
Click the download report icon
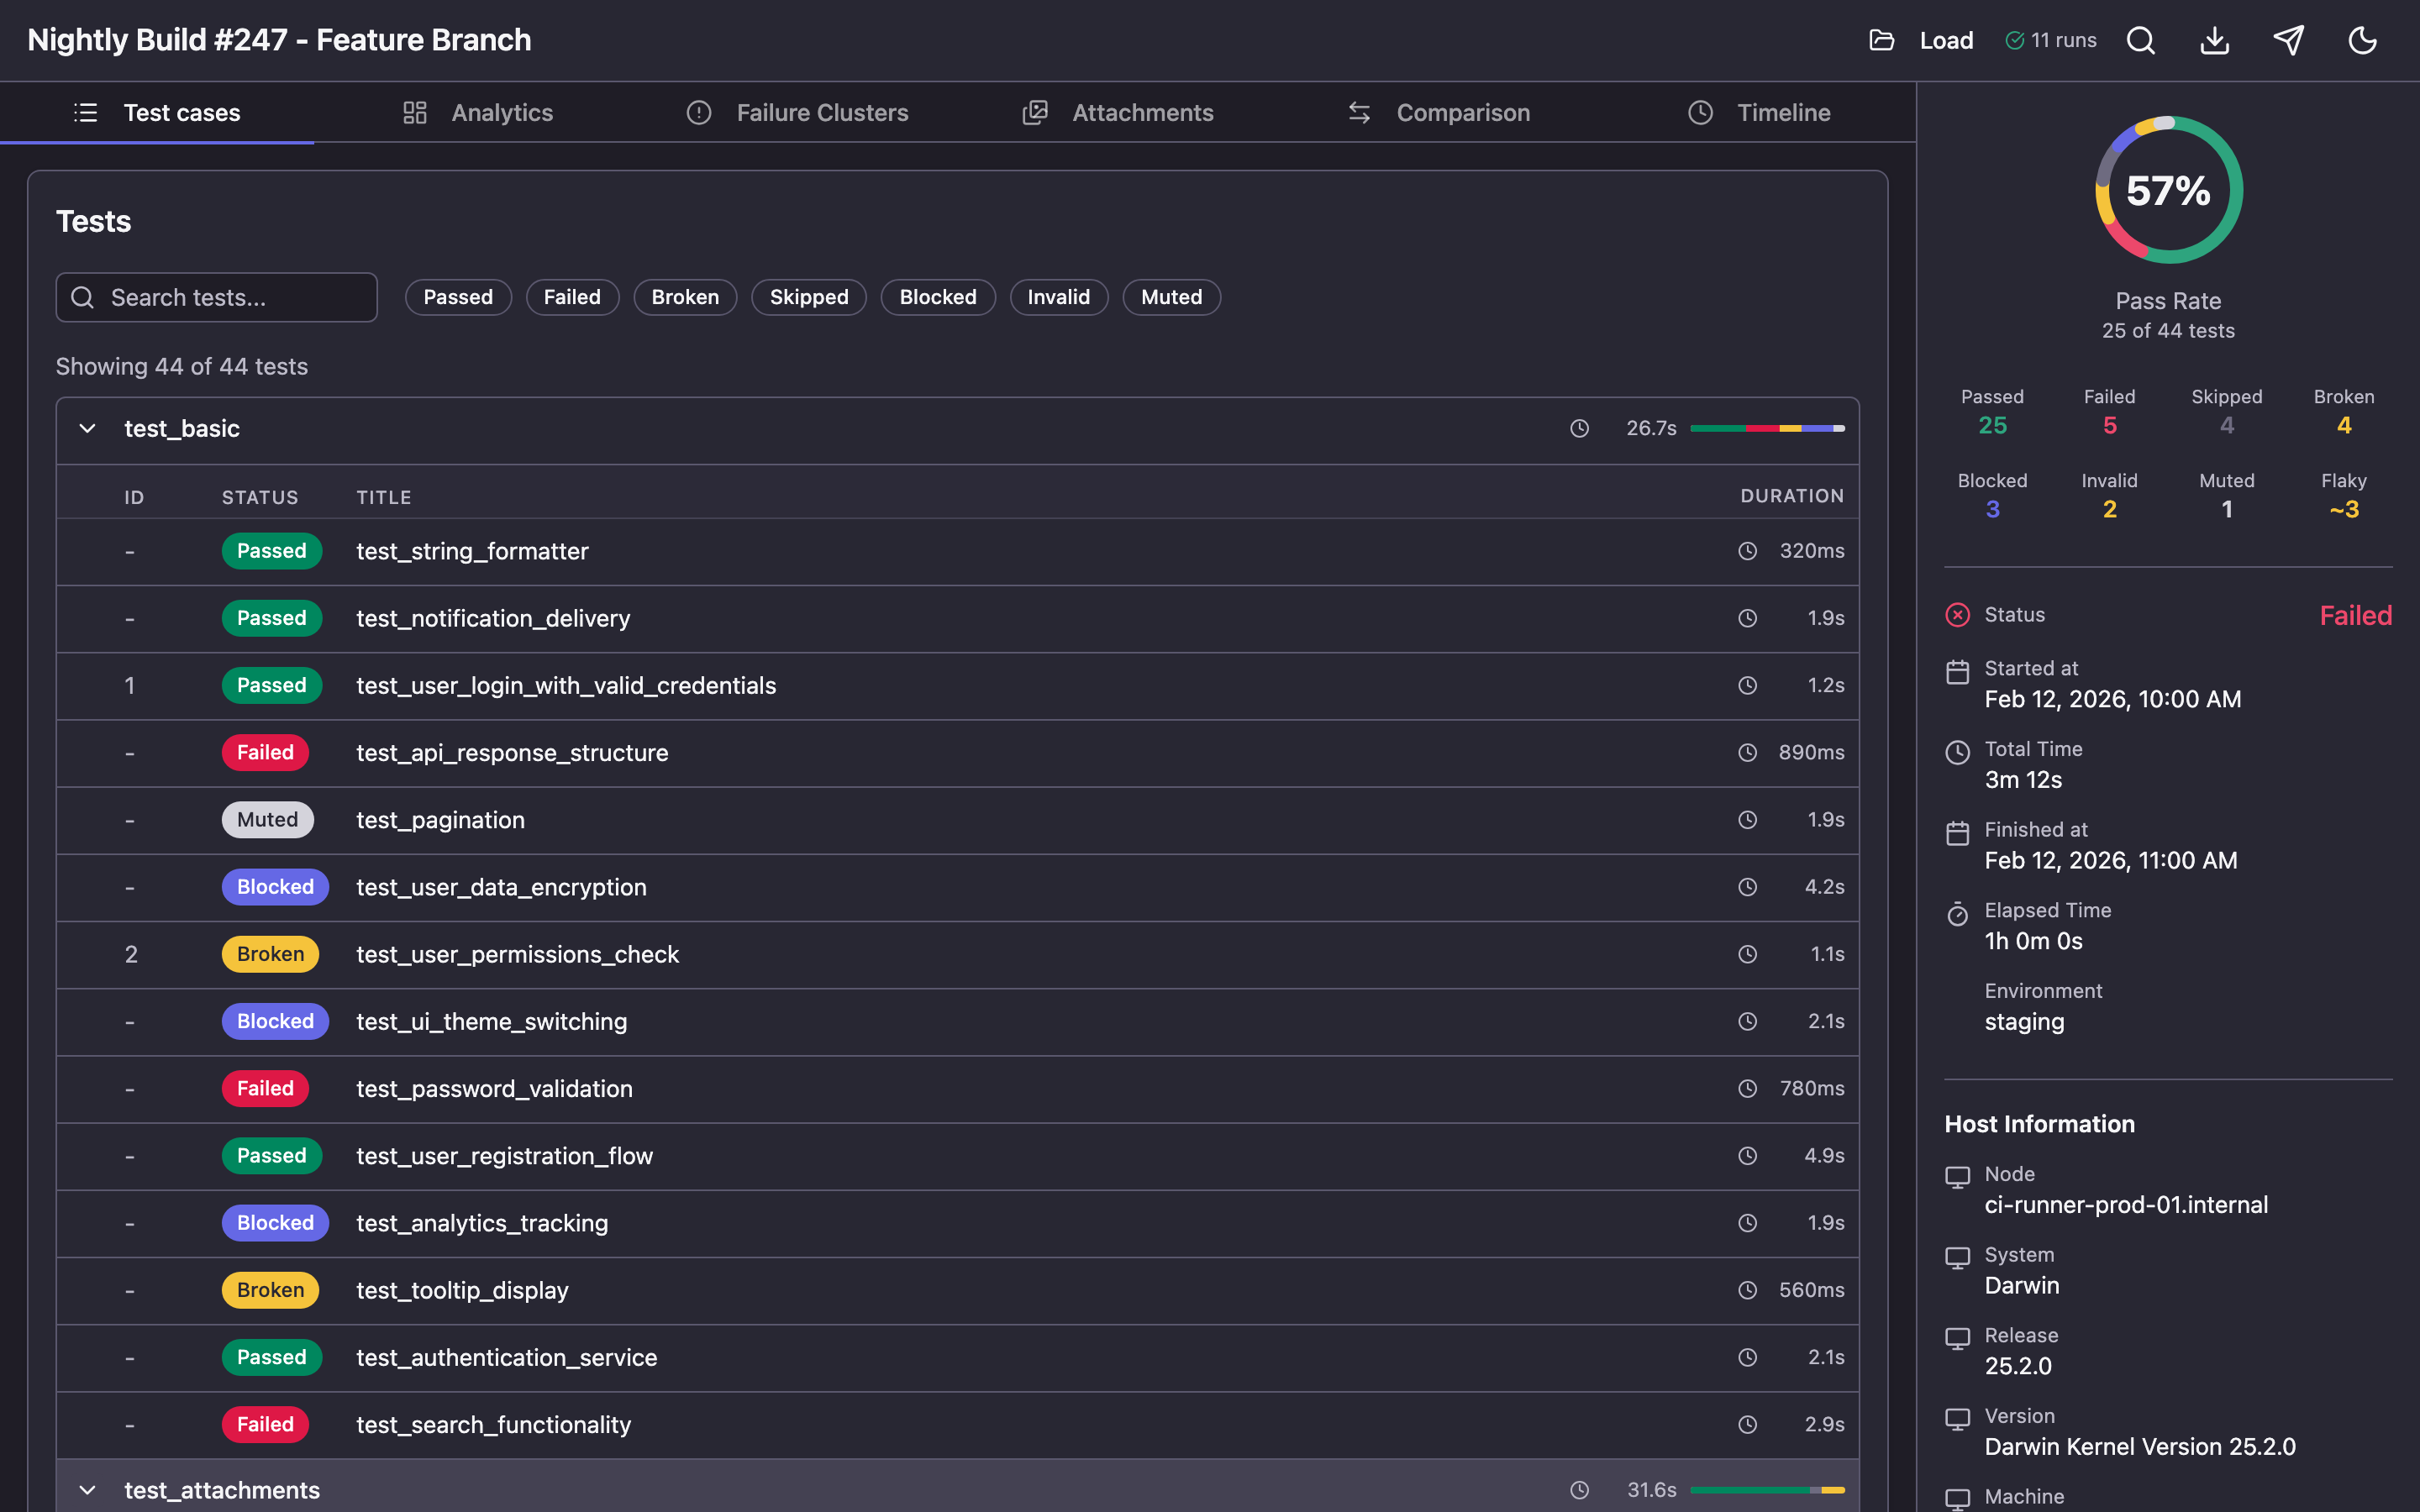pyautogui.click(x=2214, y=40)
